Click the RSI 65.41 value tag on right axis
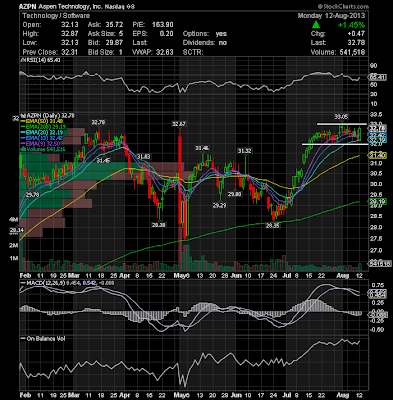The height and width of the screenshot is (400, 393). (x=378, y=77)
